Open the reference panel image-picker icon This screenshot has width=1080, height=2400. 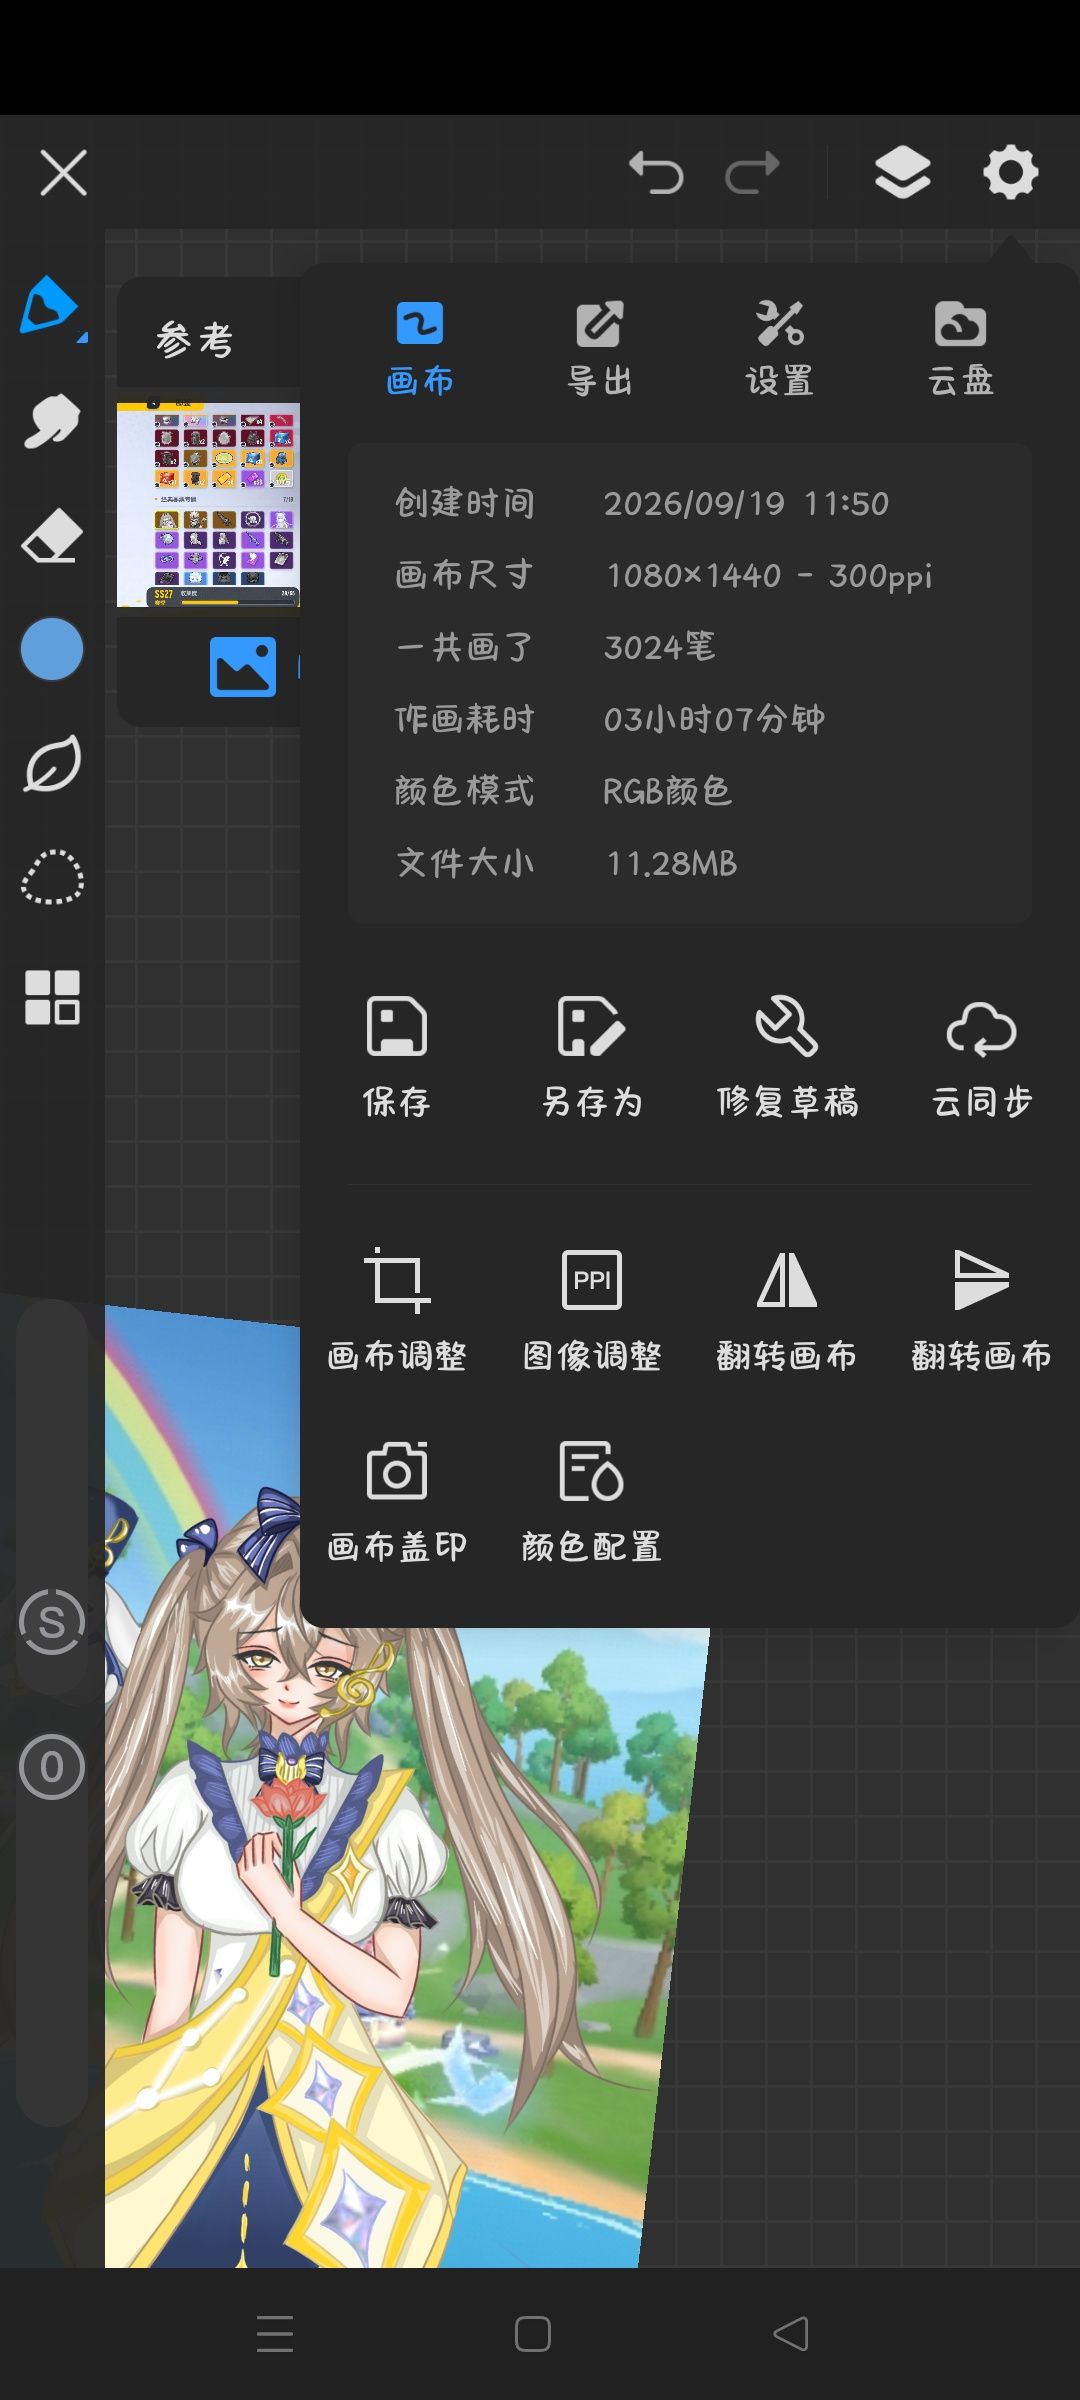pos(243,667)
